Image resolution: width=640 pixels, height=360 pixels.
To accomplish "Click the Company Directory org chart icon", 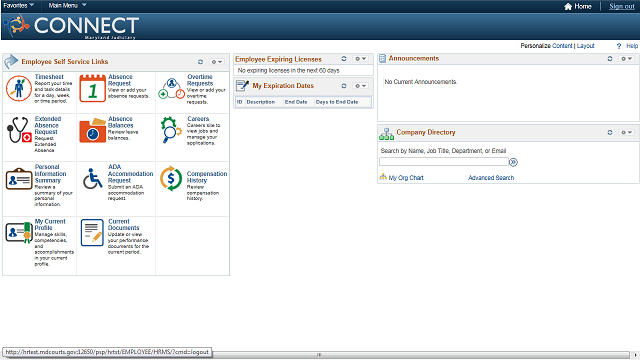I will click(x=386, y=133).
